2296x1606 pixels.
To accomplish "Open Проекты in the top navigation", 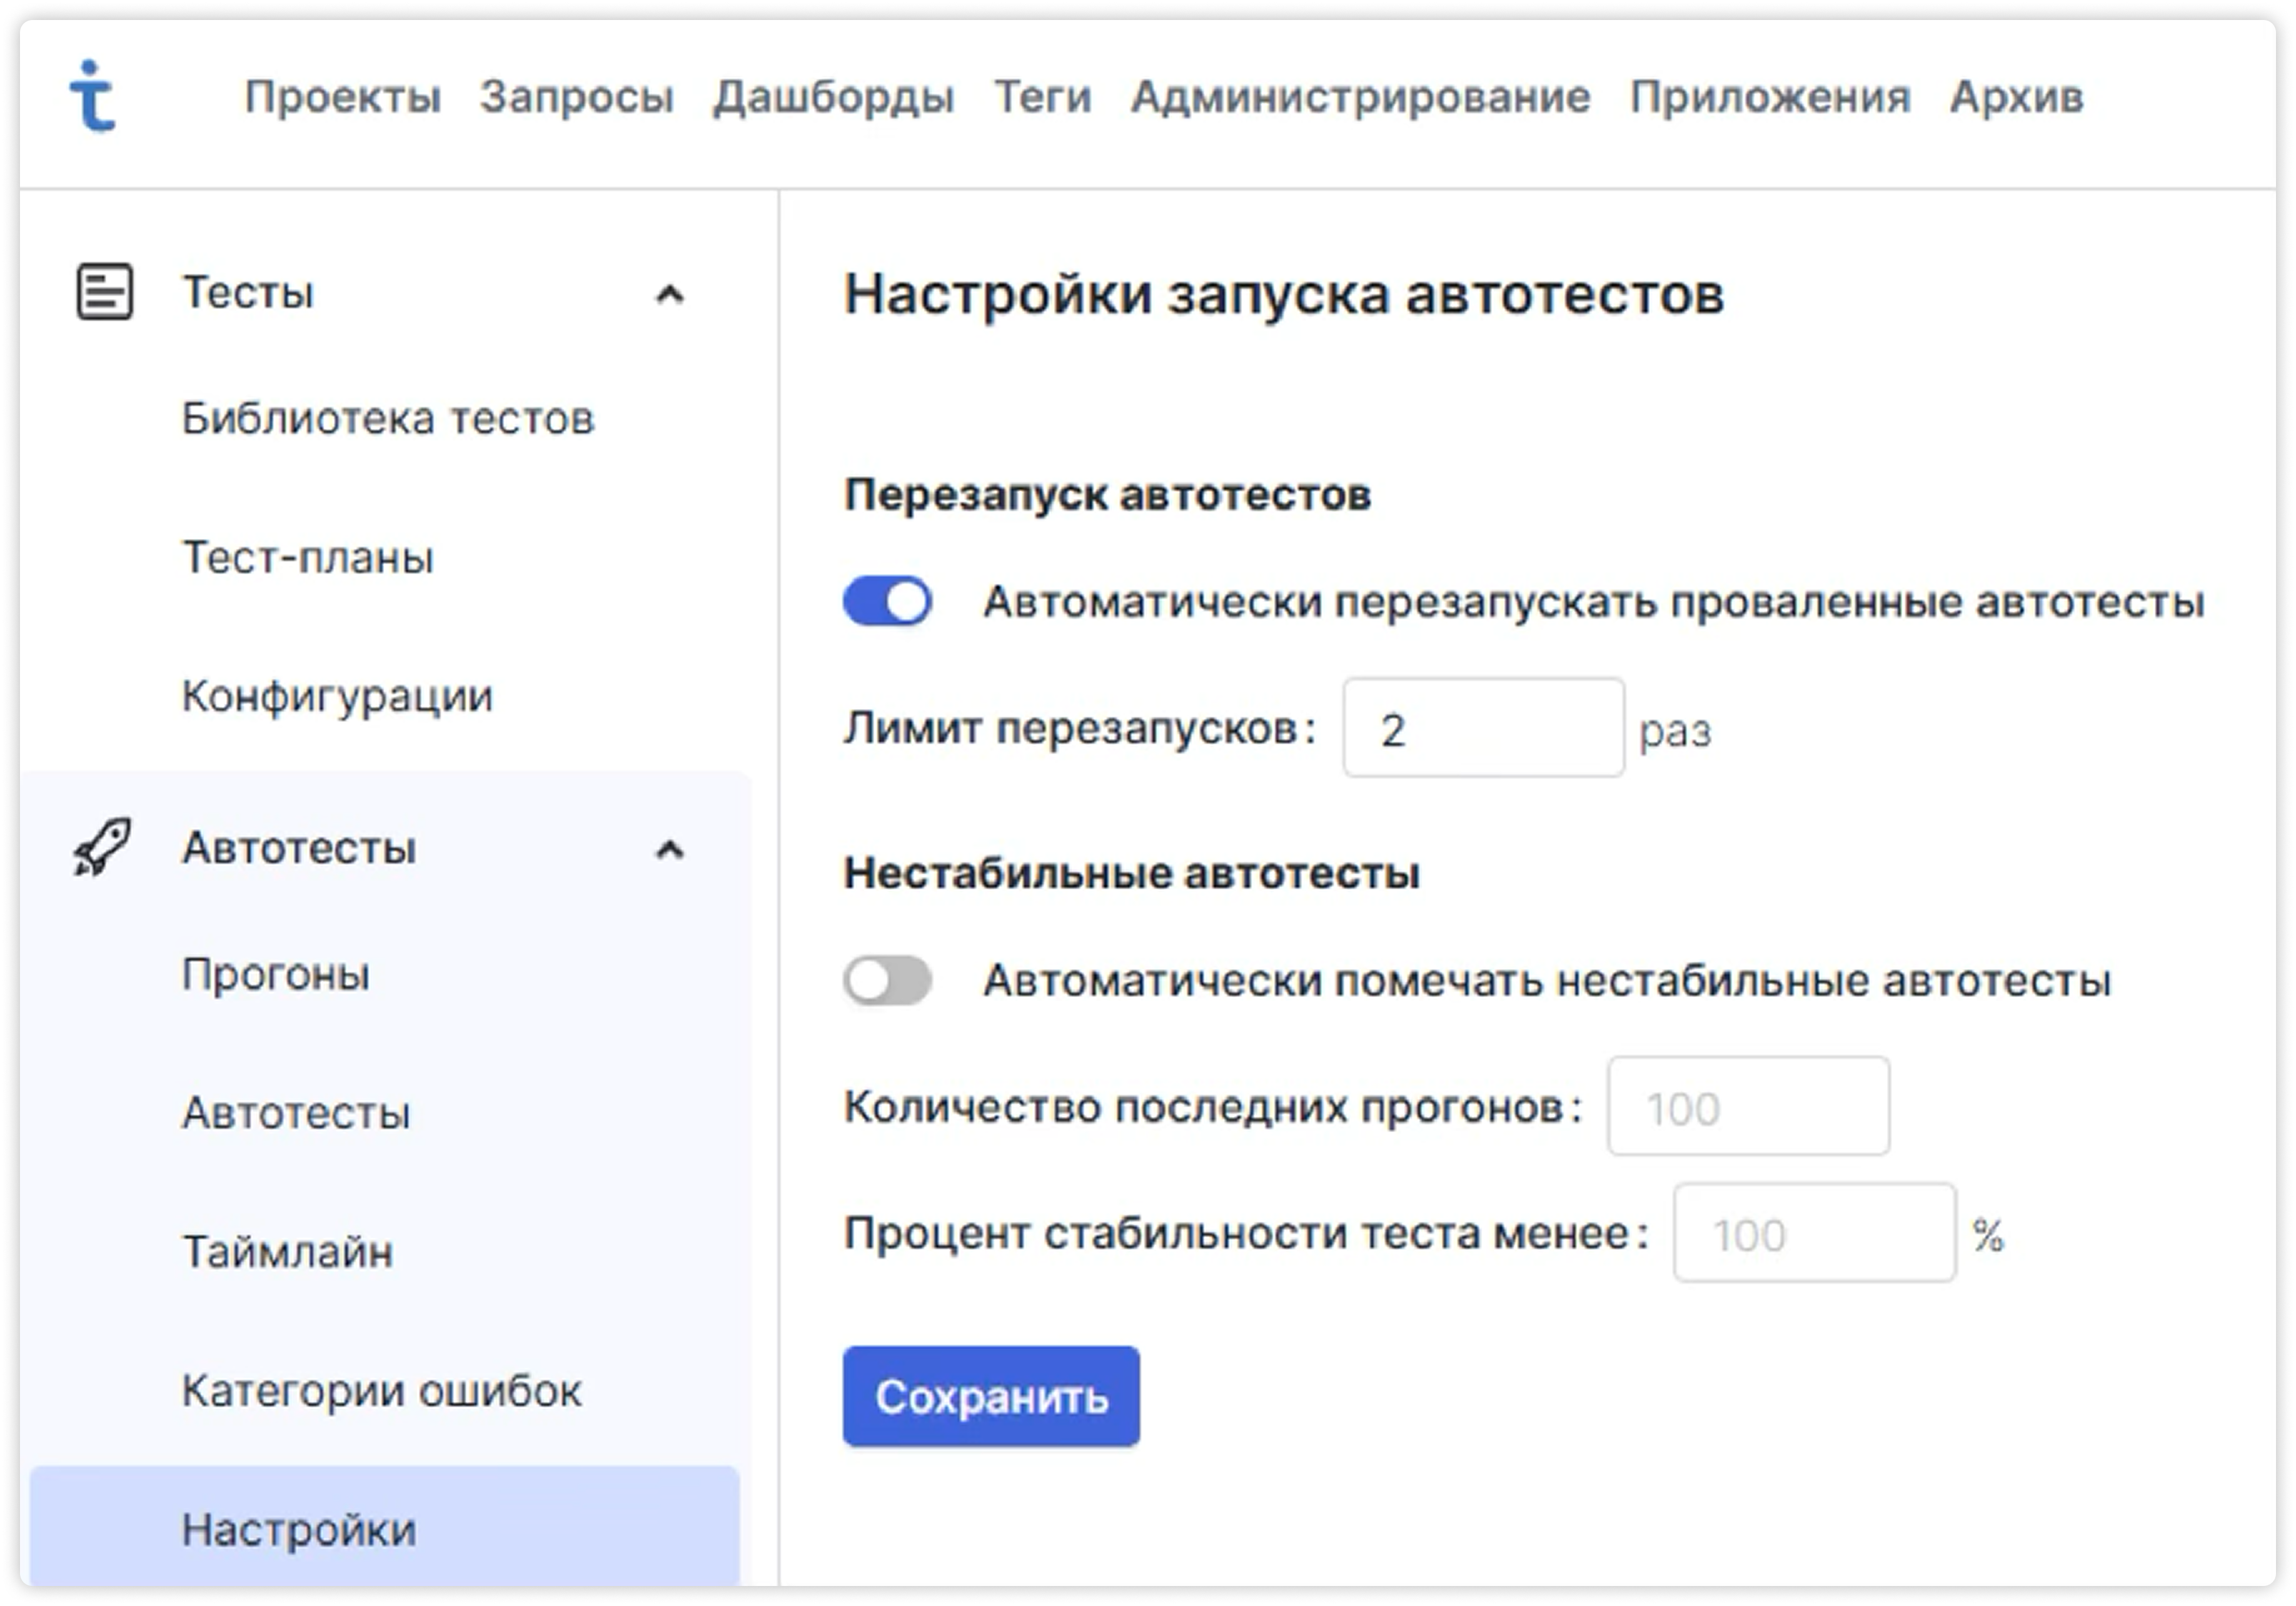I will (343, 97).
